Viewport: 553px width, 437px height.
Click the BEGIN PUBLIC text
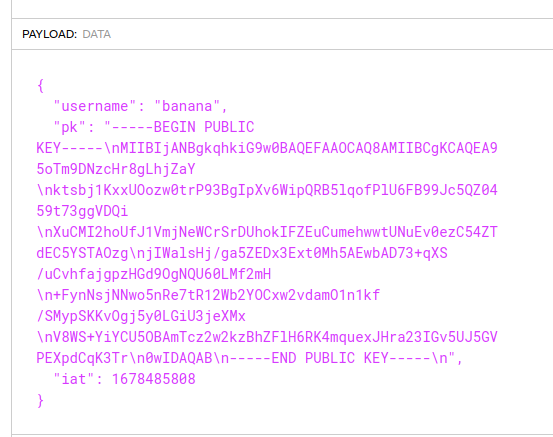tap(204, 127)
